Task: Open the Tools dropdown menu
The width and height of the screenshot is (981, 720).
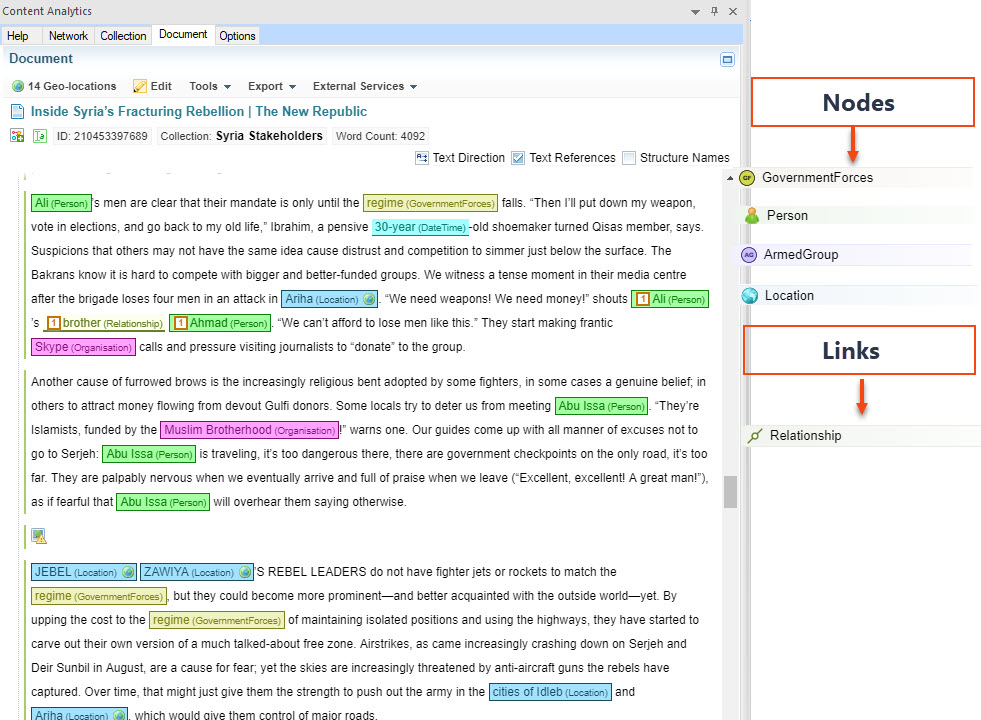Action: (x=210, y=87)
